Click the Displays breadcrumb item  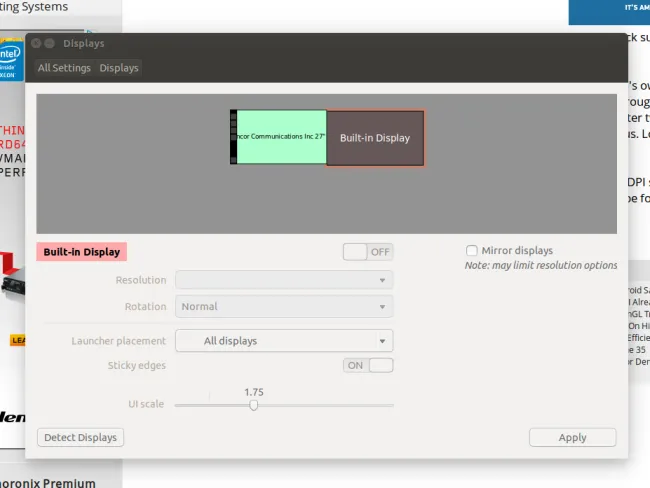(119, 68)
